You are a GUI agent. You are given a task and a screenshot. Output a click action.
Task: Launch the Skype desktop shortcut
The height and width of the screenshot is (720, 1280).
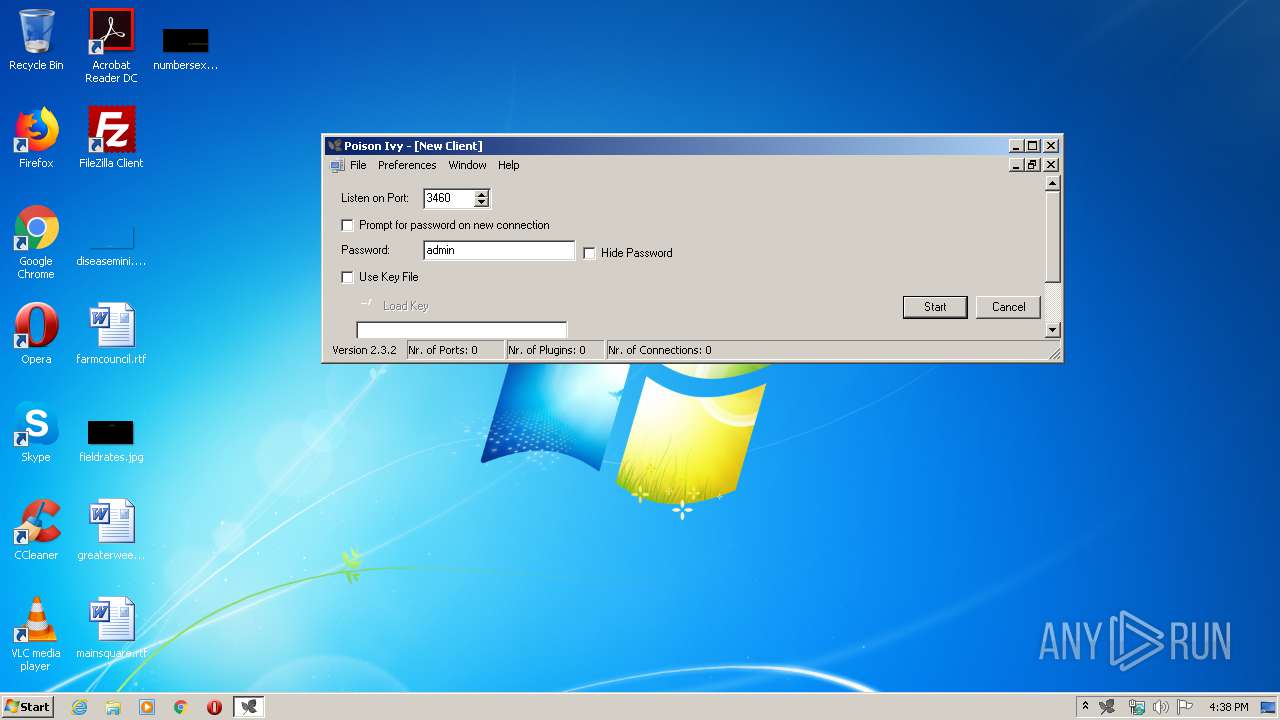point(36,433)
